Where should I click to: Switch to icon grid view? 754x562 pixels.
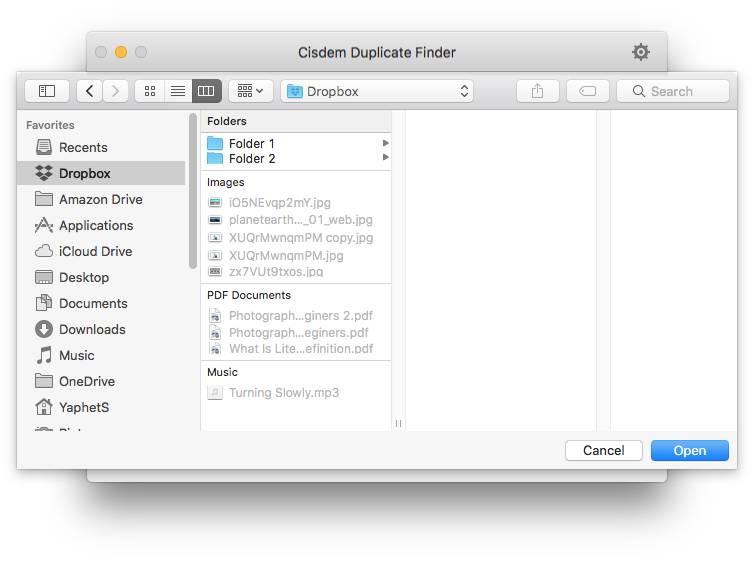(150, 91)
